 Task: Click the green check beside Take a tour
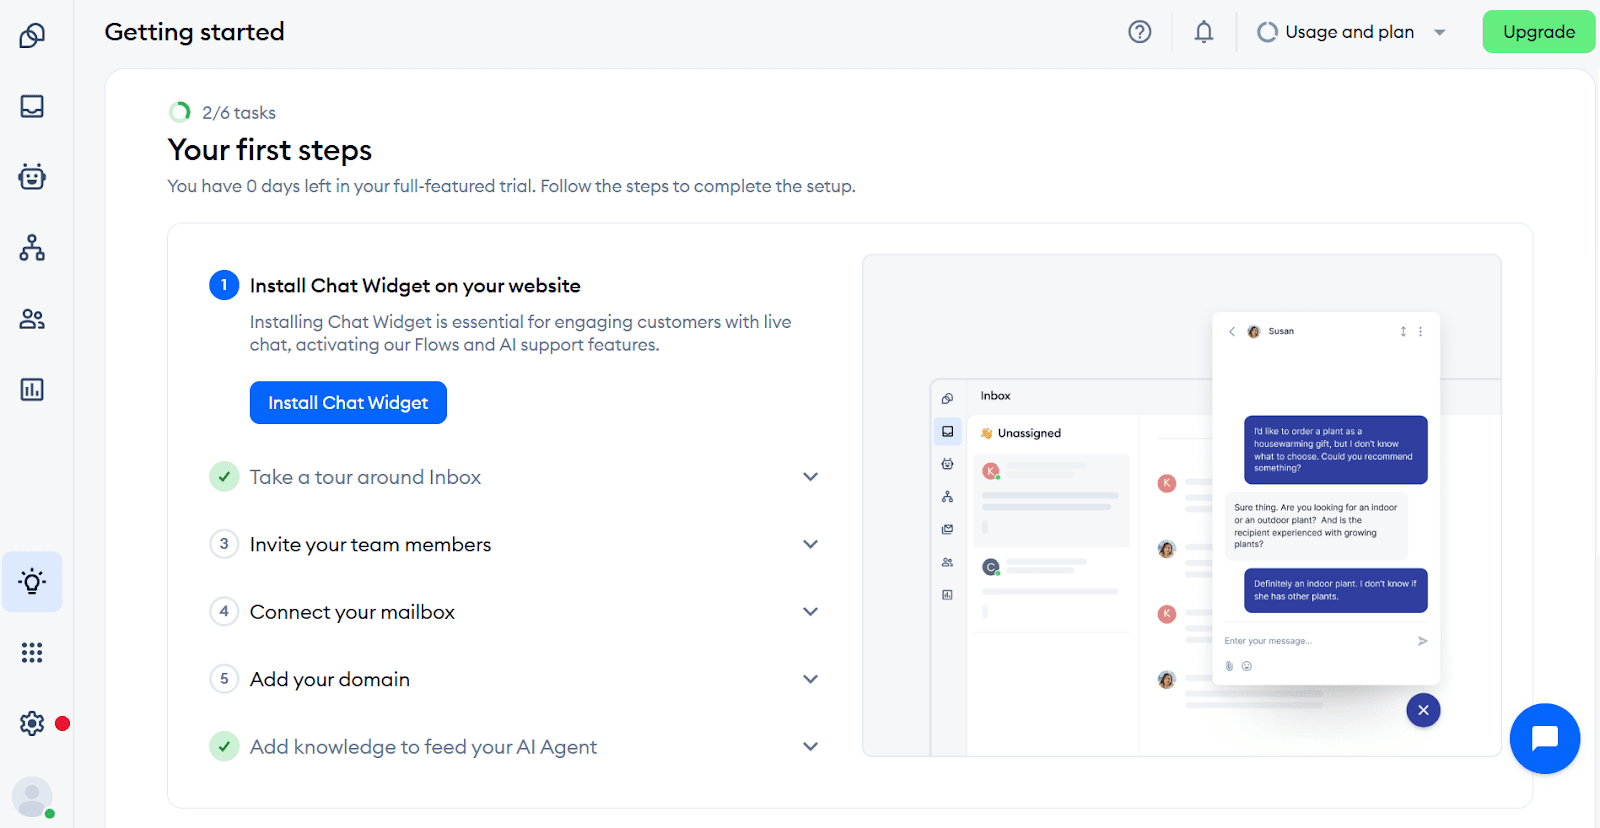pos(224,477)
